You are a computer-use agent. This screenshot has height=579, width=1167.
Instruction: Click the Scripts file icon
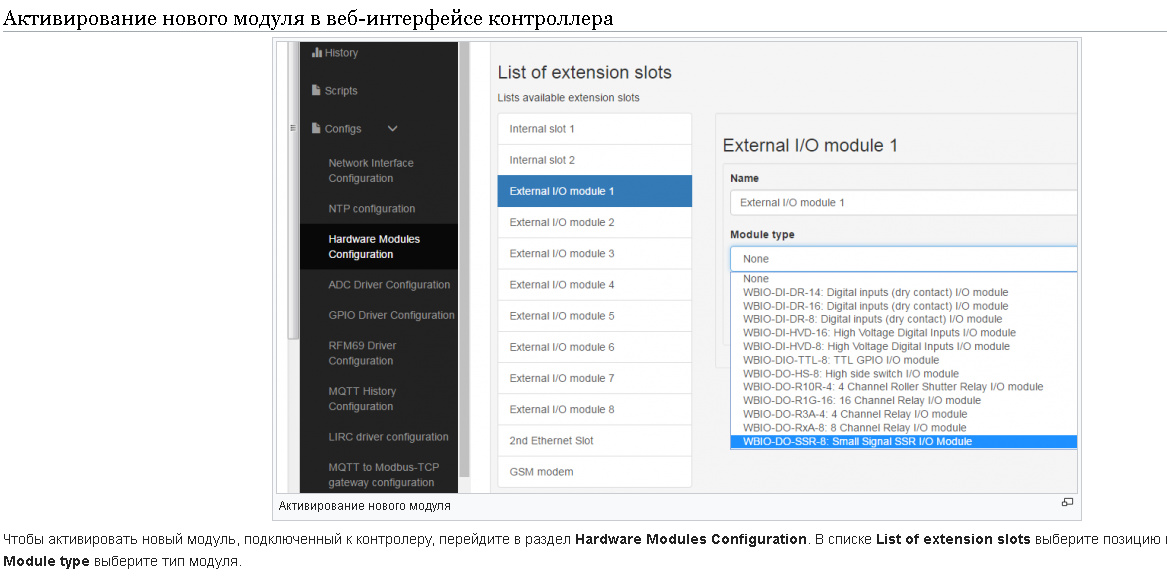[316, 91]
